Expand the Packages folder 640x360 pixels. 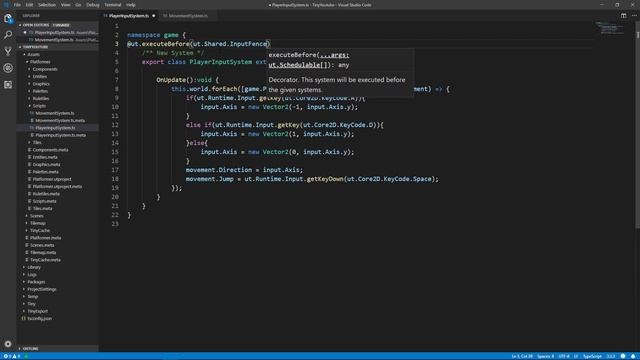(36, 282)
